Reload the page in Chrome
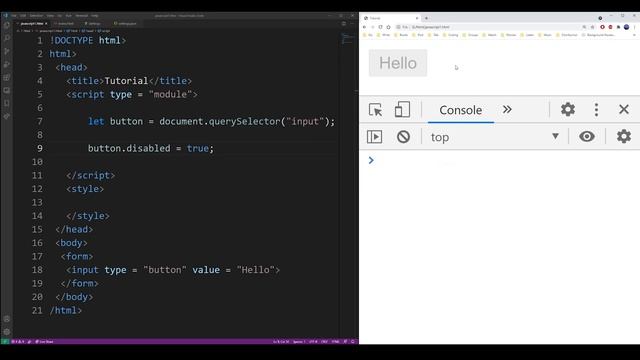The height and width of the screenshot is (360, 640). (x=380, y=27)
